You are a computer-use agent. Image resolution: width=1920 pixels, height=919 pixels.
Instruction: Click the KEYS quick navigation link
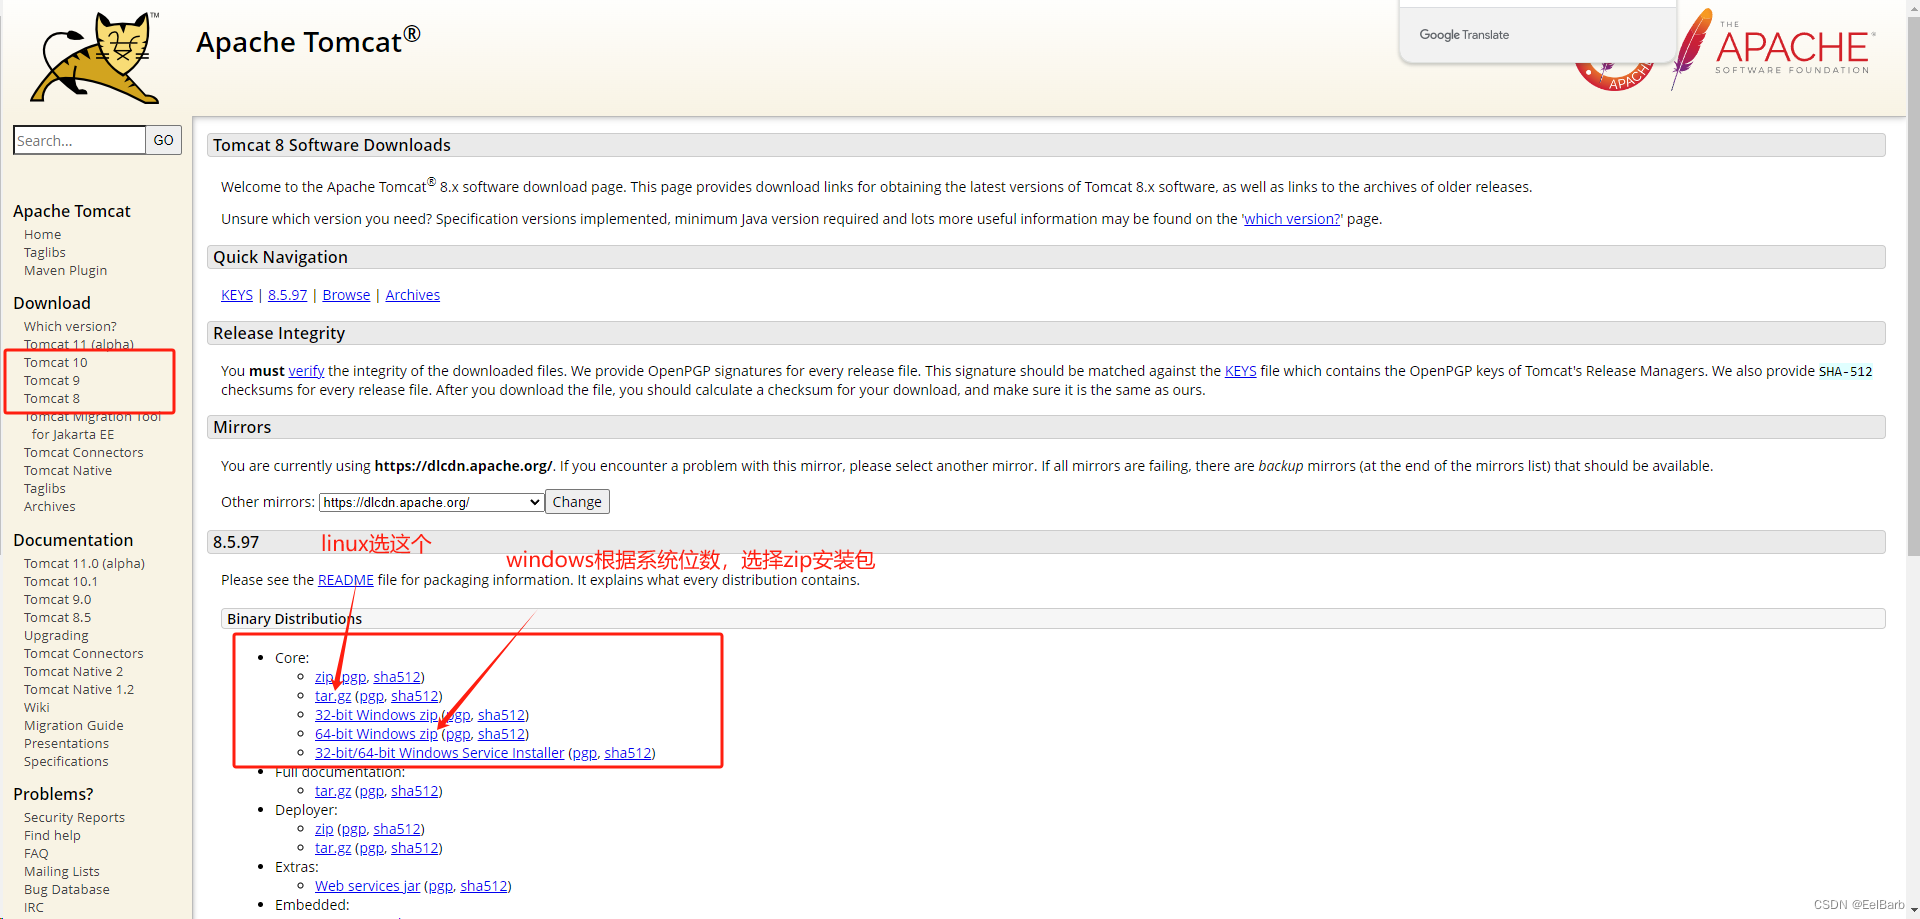point(237,295)
